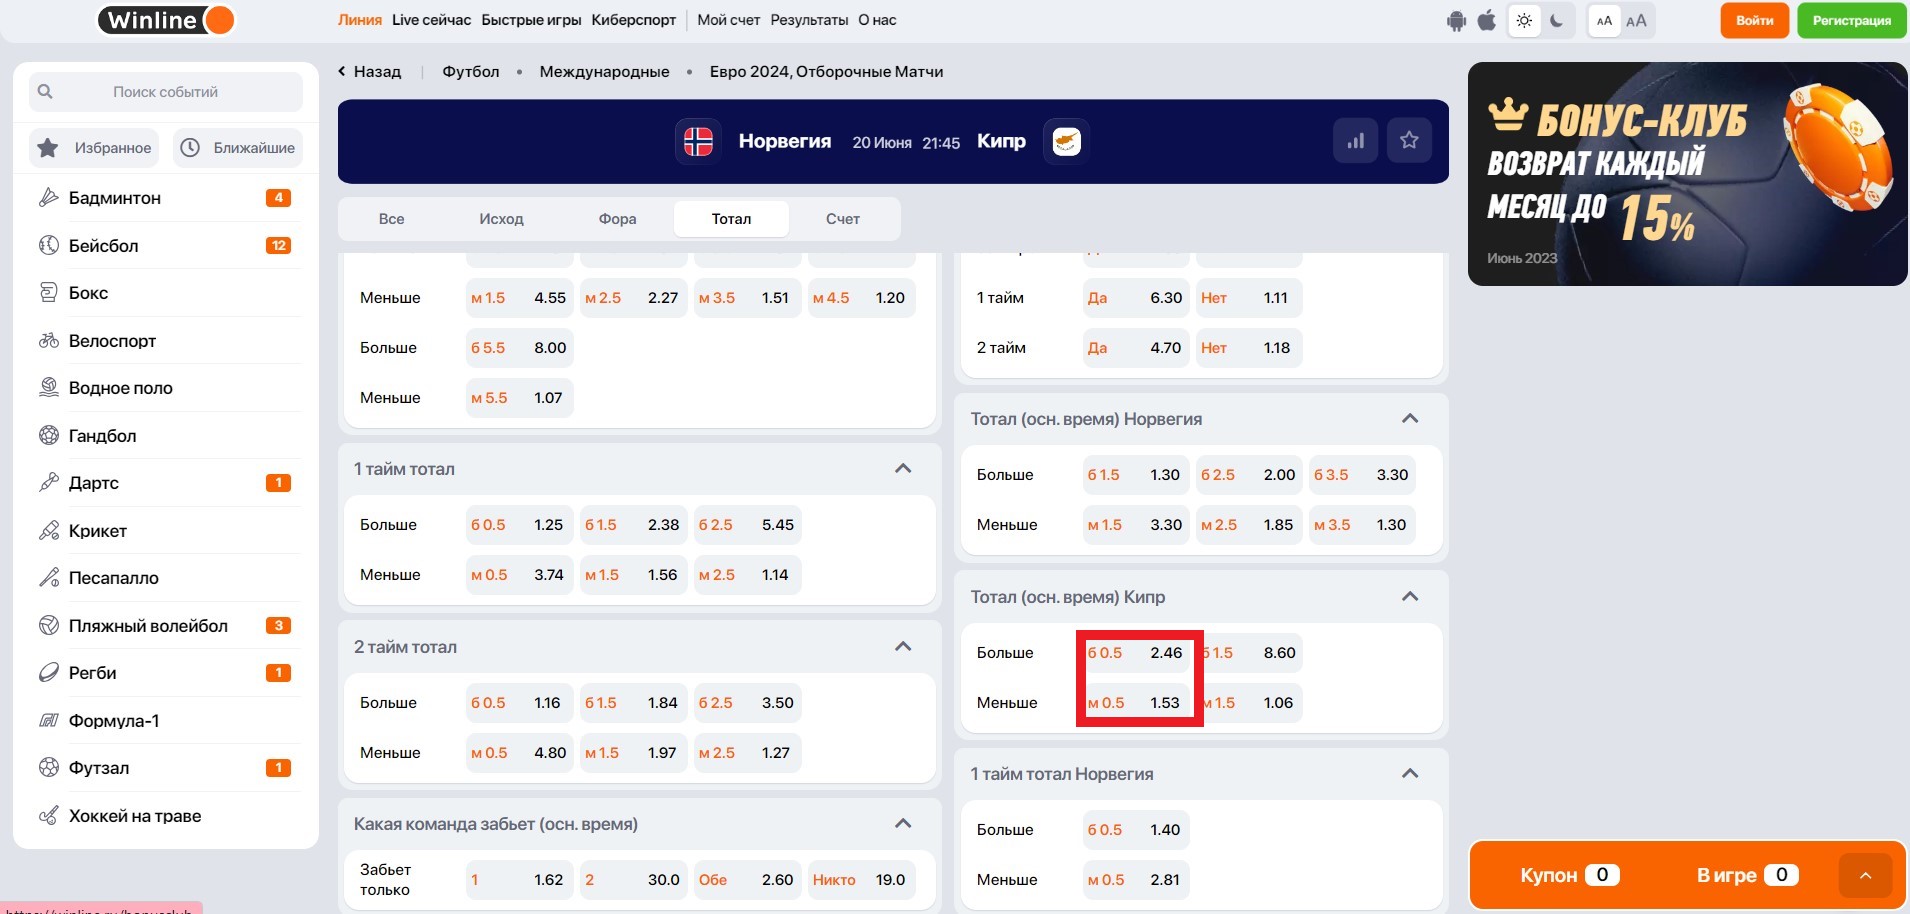The width and height of the screenshot is (1910, 914).
Task: Switch to dark theme moon icon
Action: click(x=1557, y=21)
